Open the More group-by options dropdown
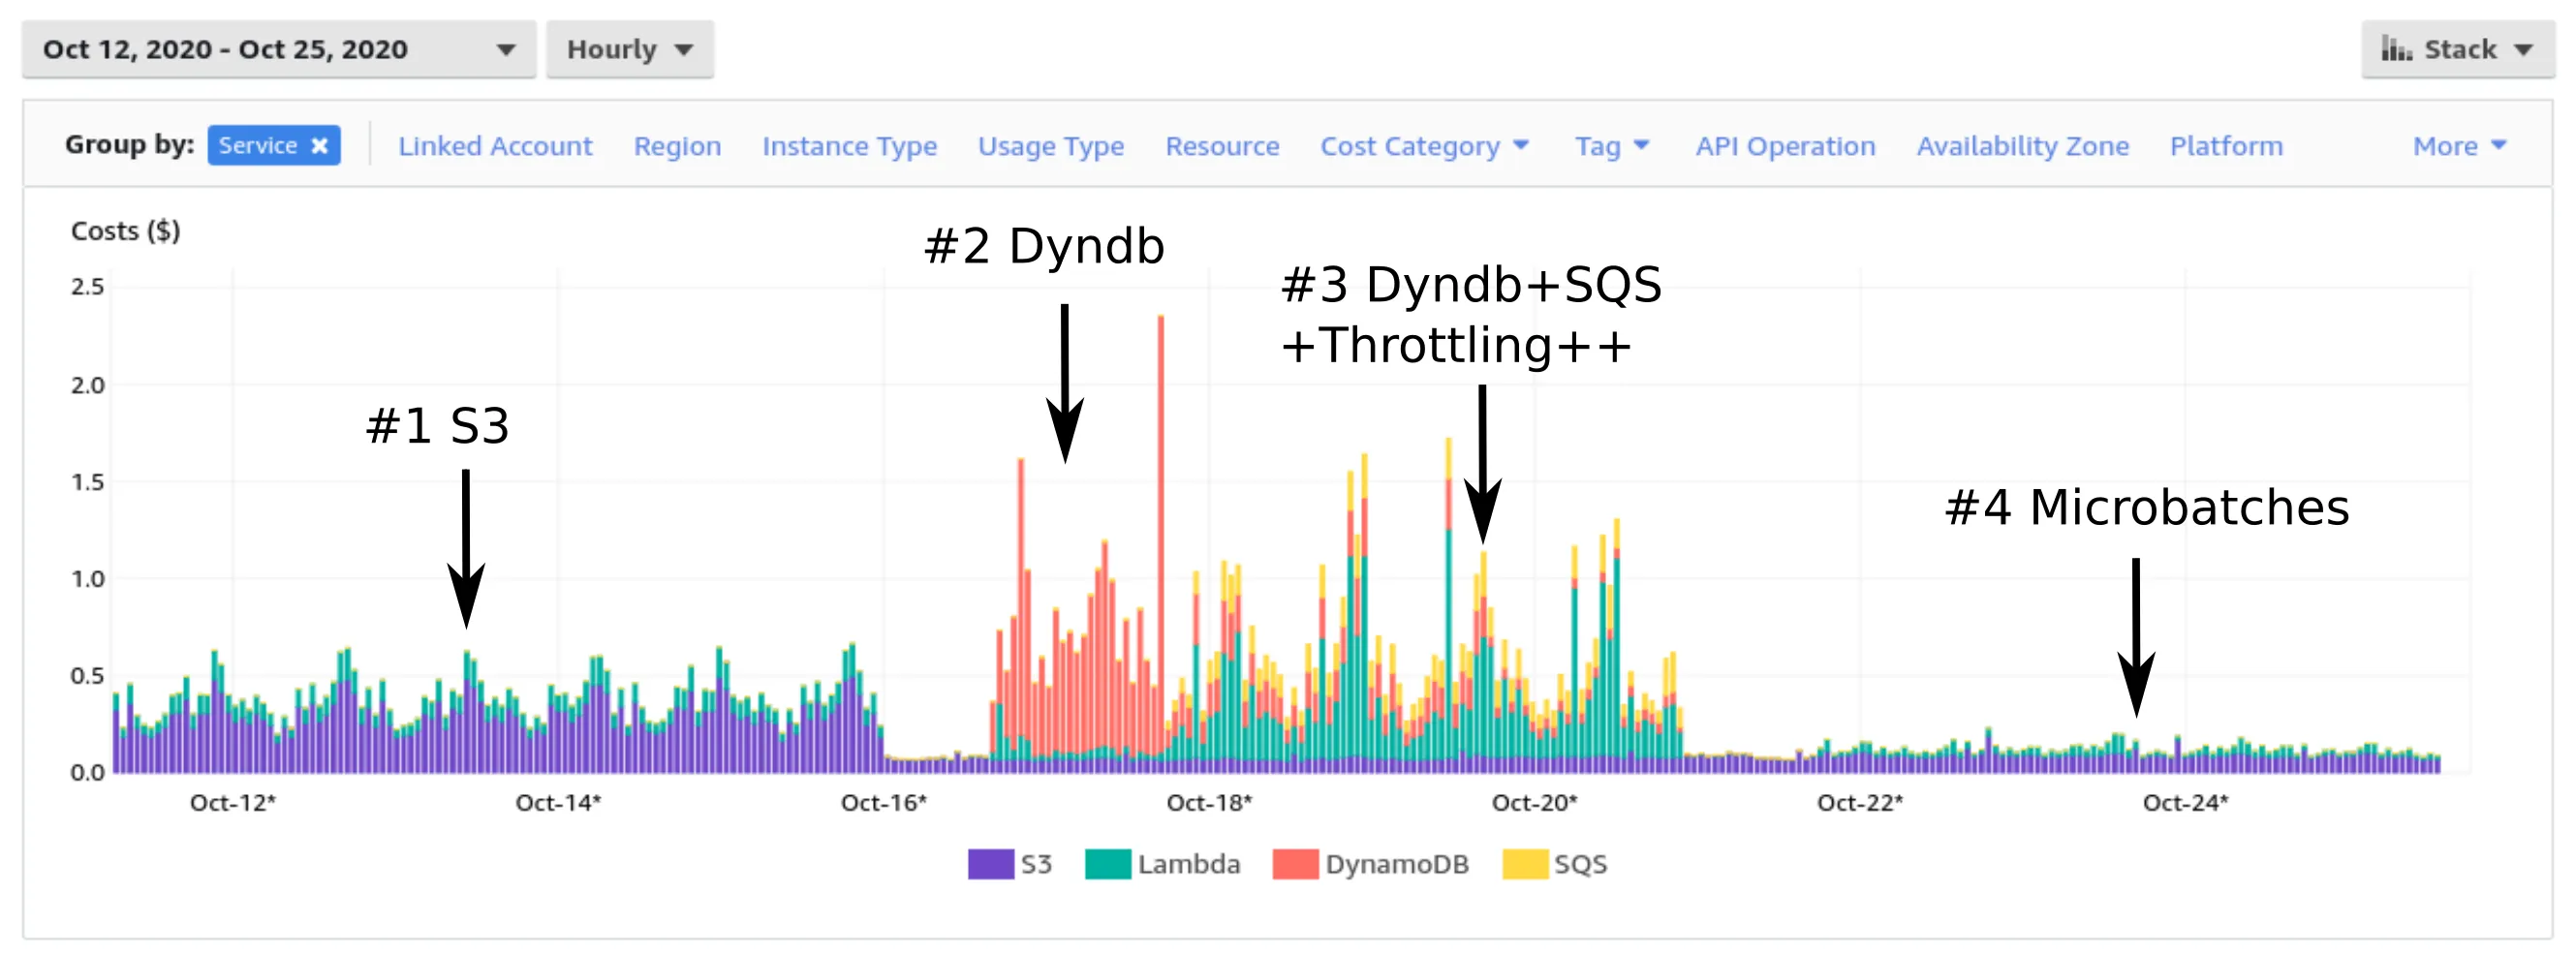 pyautogui.click(x=2459, y=146)
